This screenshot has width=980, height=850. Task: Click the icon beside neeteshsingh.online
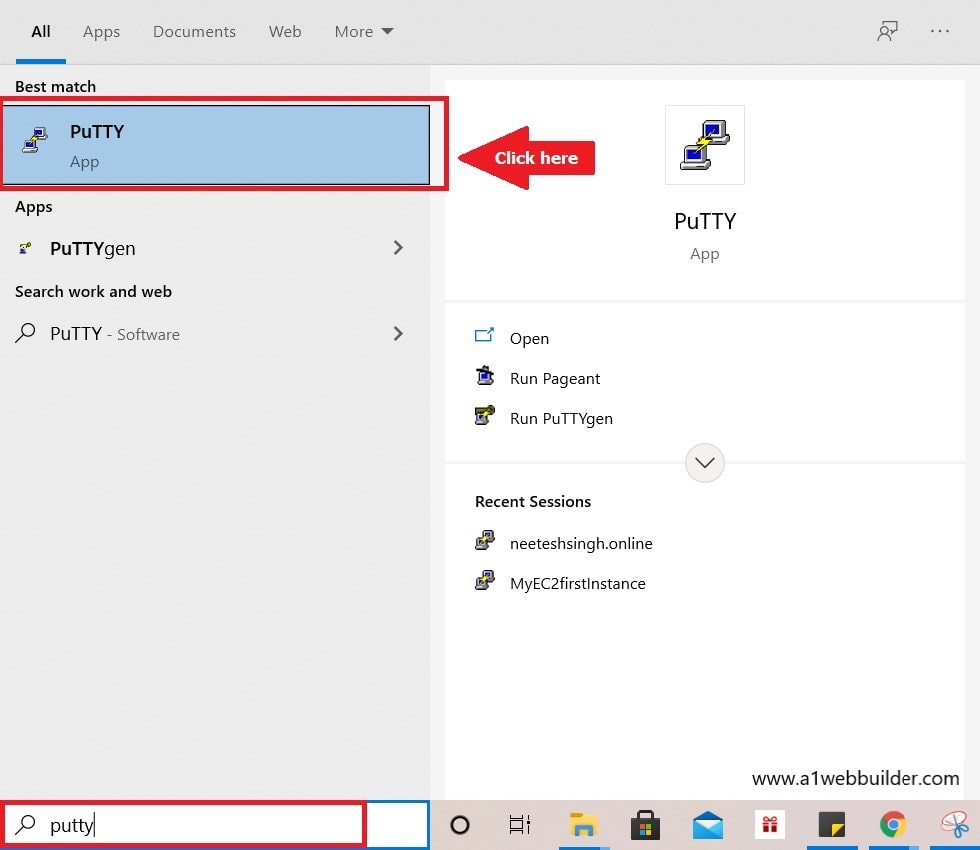485,540
